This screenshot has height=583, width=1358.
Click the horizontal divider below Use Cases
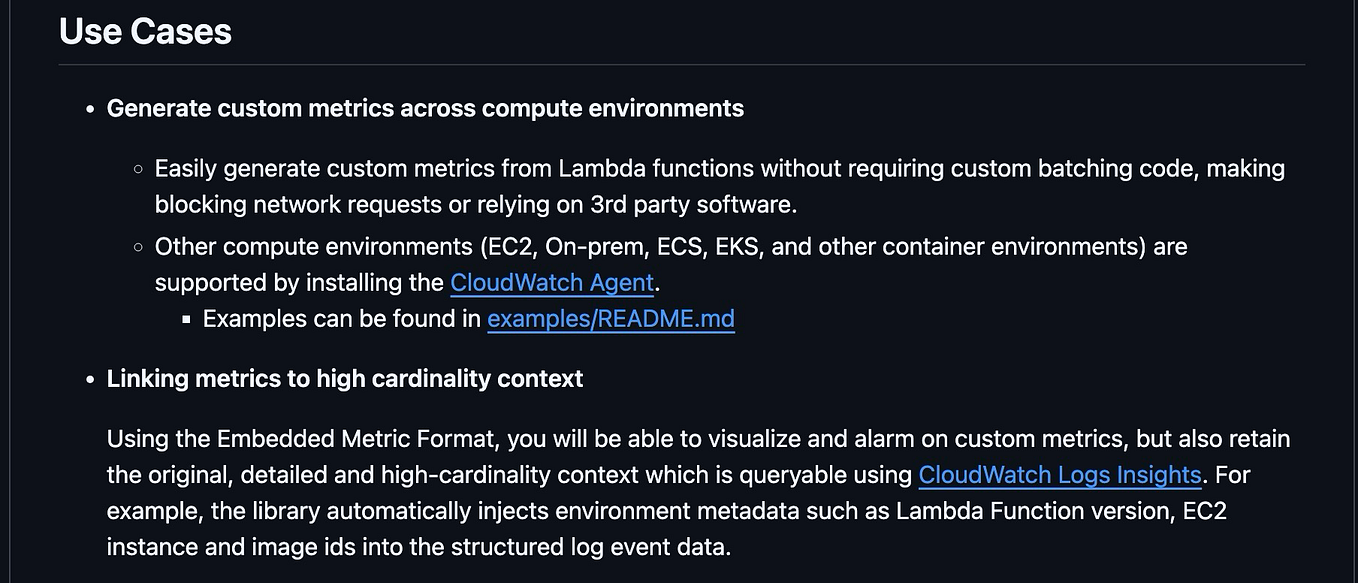pyautogui.click(x=681, y=65)
